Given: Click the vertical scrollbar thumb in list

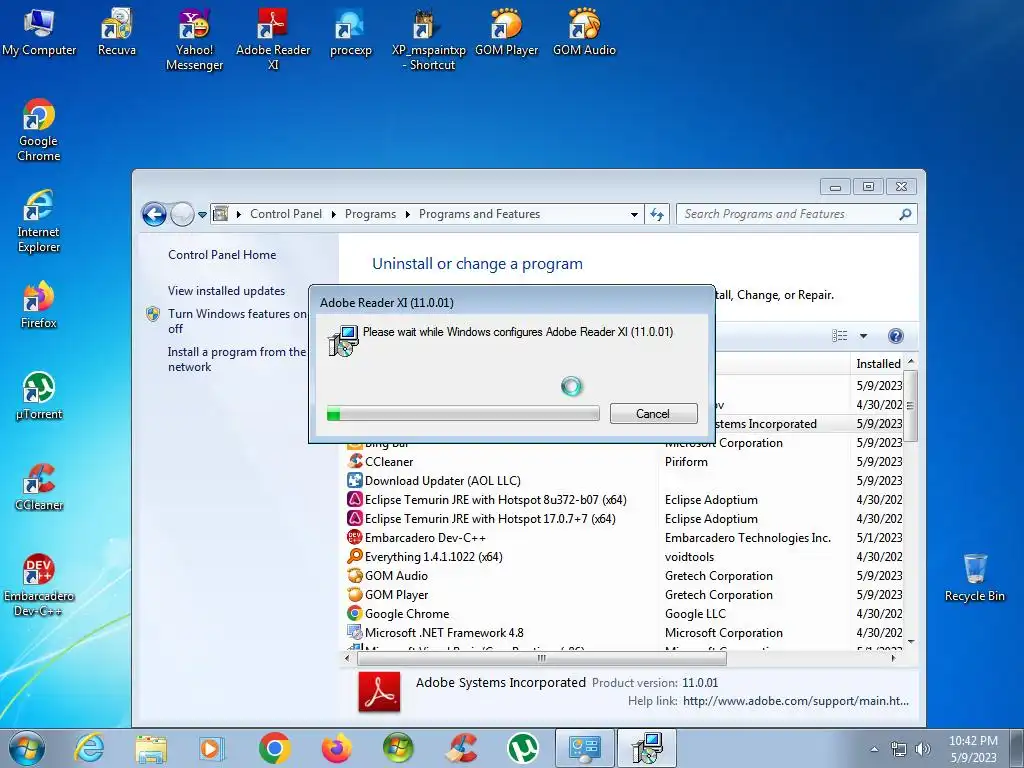Looking at the screenshot, I should click(x=910, y=406).
